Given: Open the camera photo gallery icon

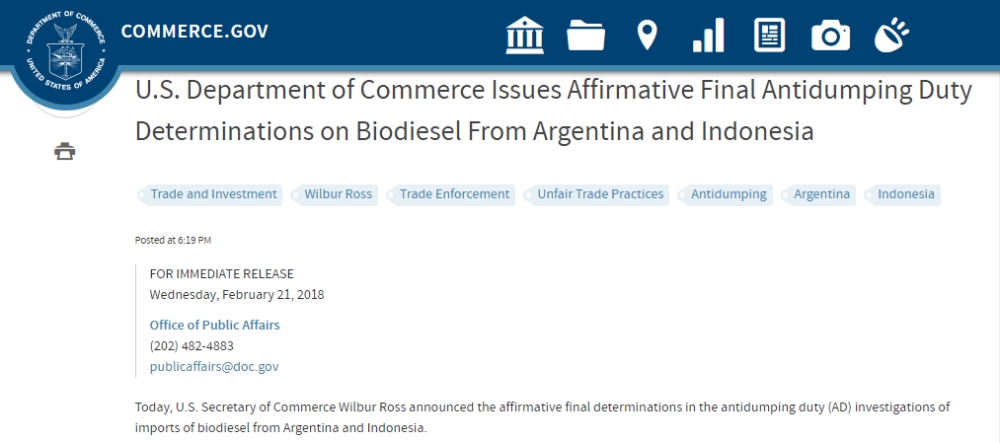Looking at the screenshot, I should click(x=830, y=36).
